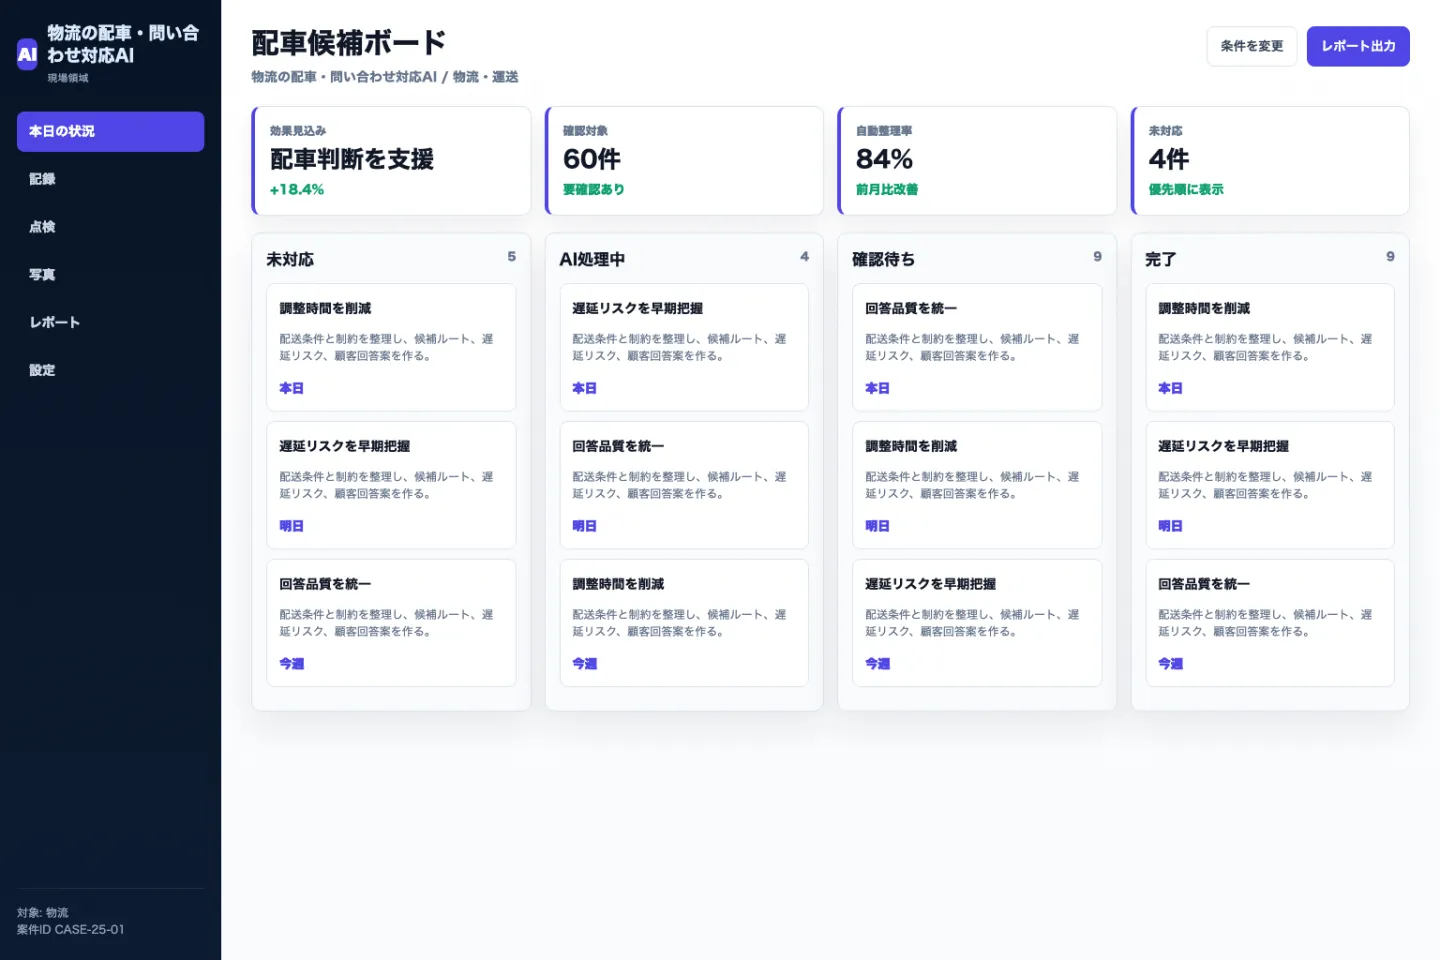Open 点検 sidebar item

[x=110, y=227]
